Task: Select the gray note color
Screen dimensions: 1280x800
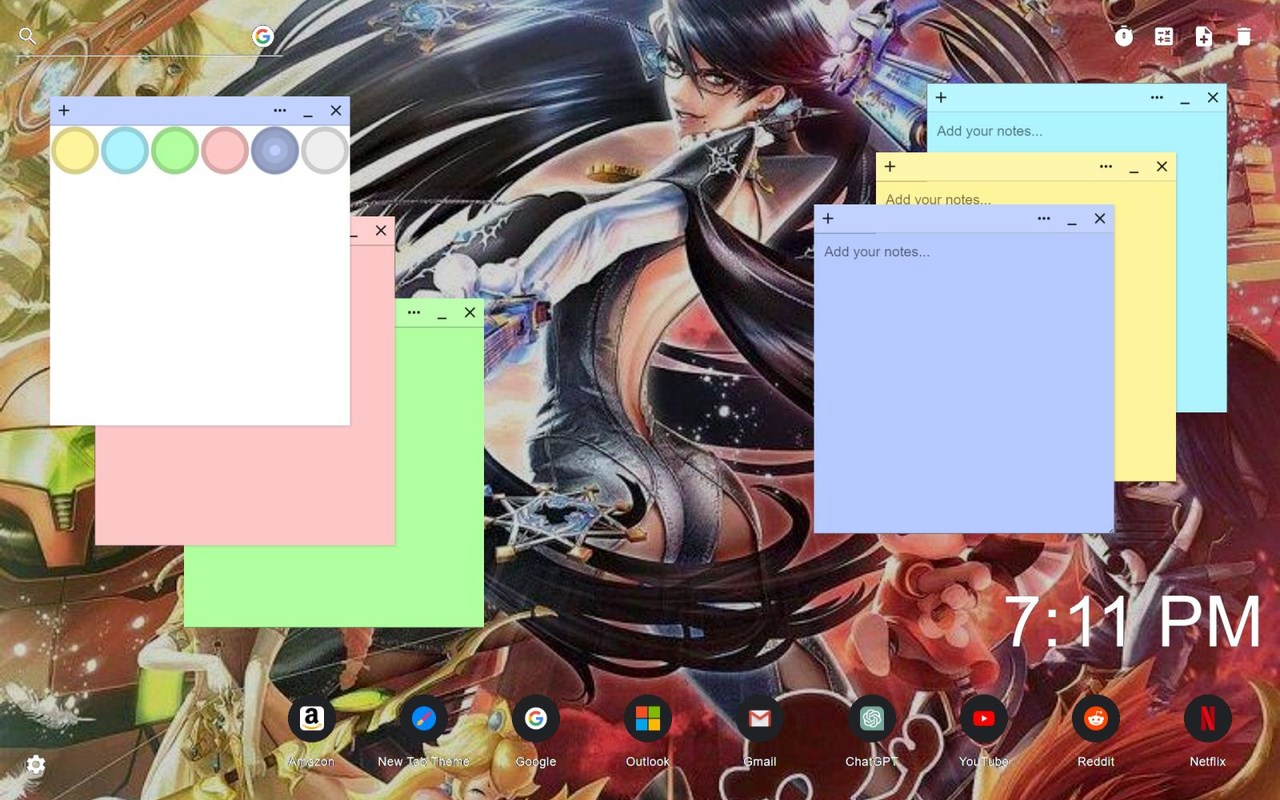Action: point(325,150)
